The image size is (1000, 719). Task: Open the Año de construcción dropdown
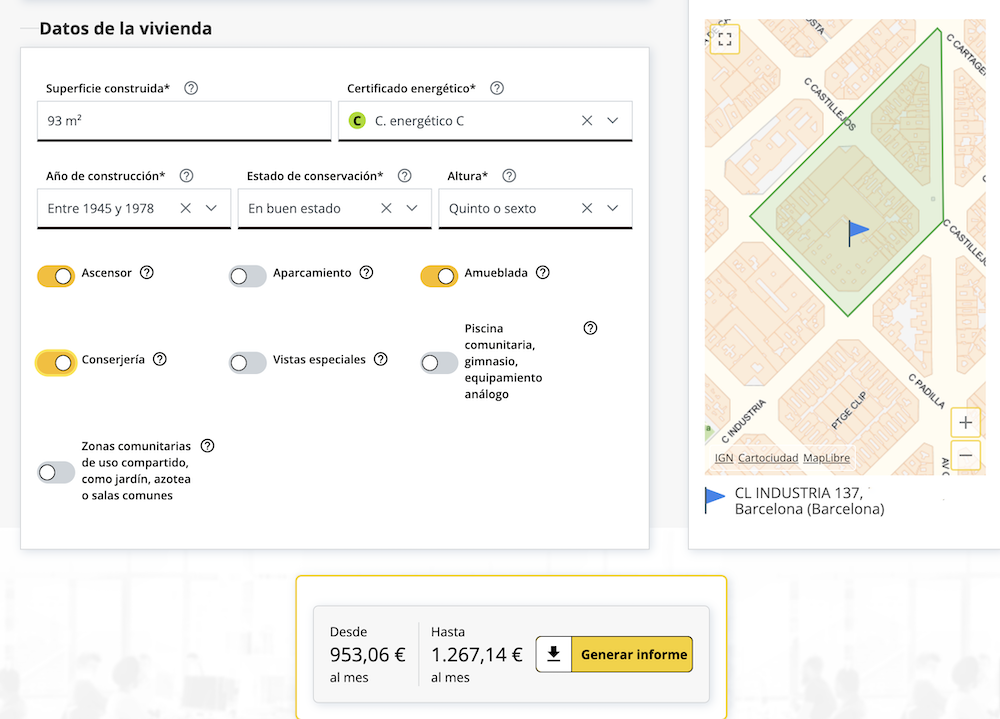tap(211, 209)
